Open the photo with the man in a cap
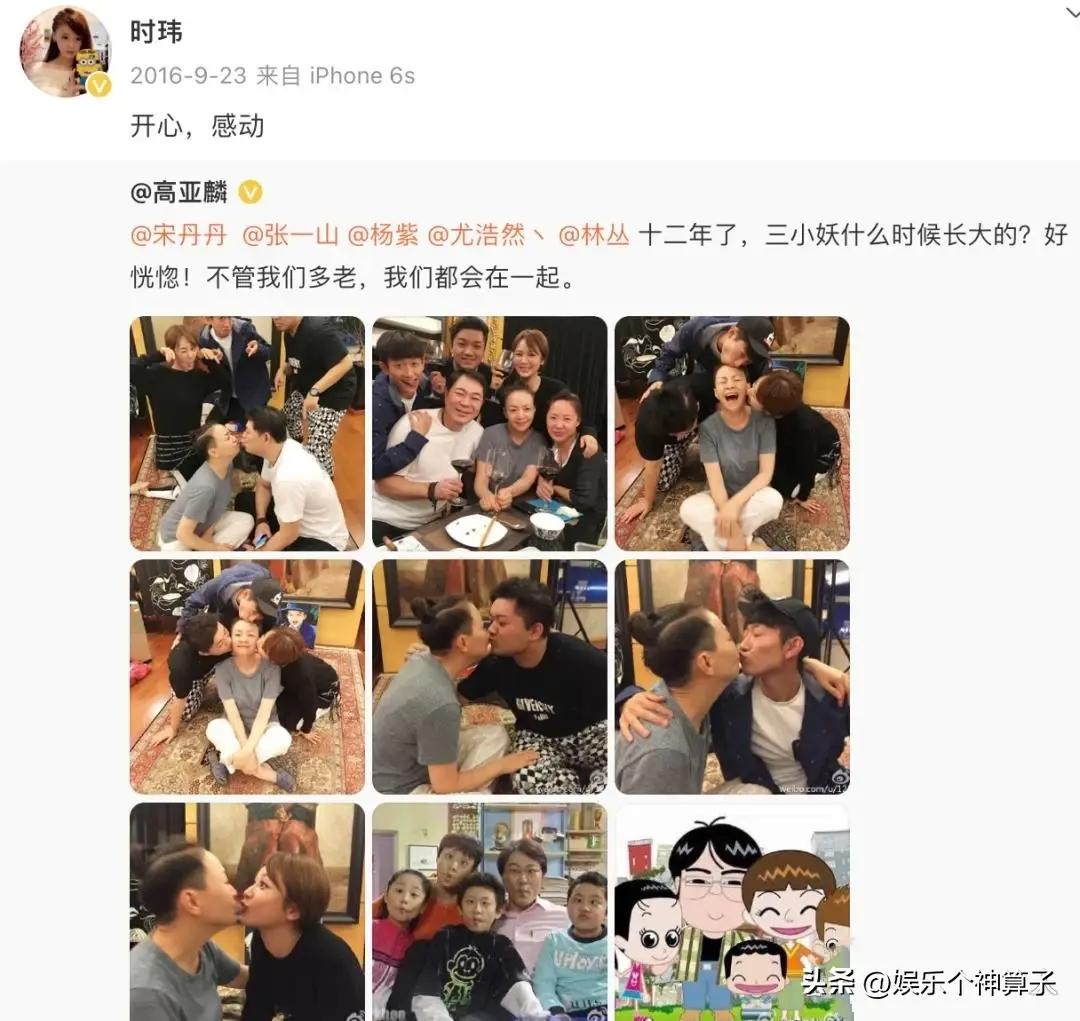Image resolution: width=1080 pixels, height=1021 pixels. (x=732, y=677)
